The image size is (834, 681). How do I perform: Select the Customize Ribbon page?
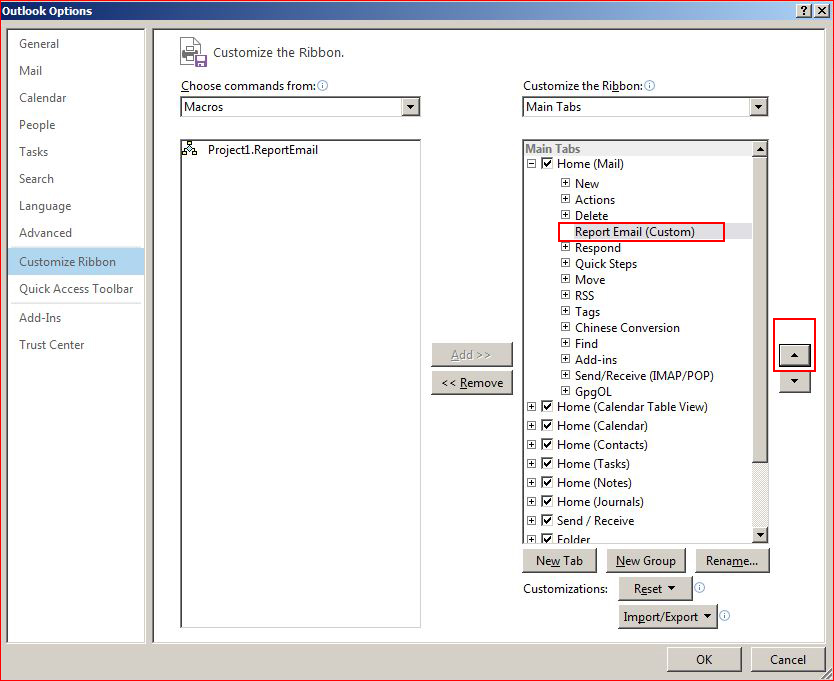click(76, 262)
